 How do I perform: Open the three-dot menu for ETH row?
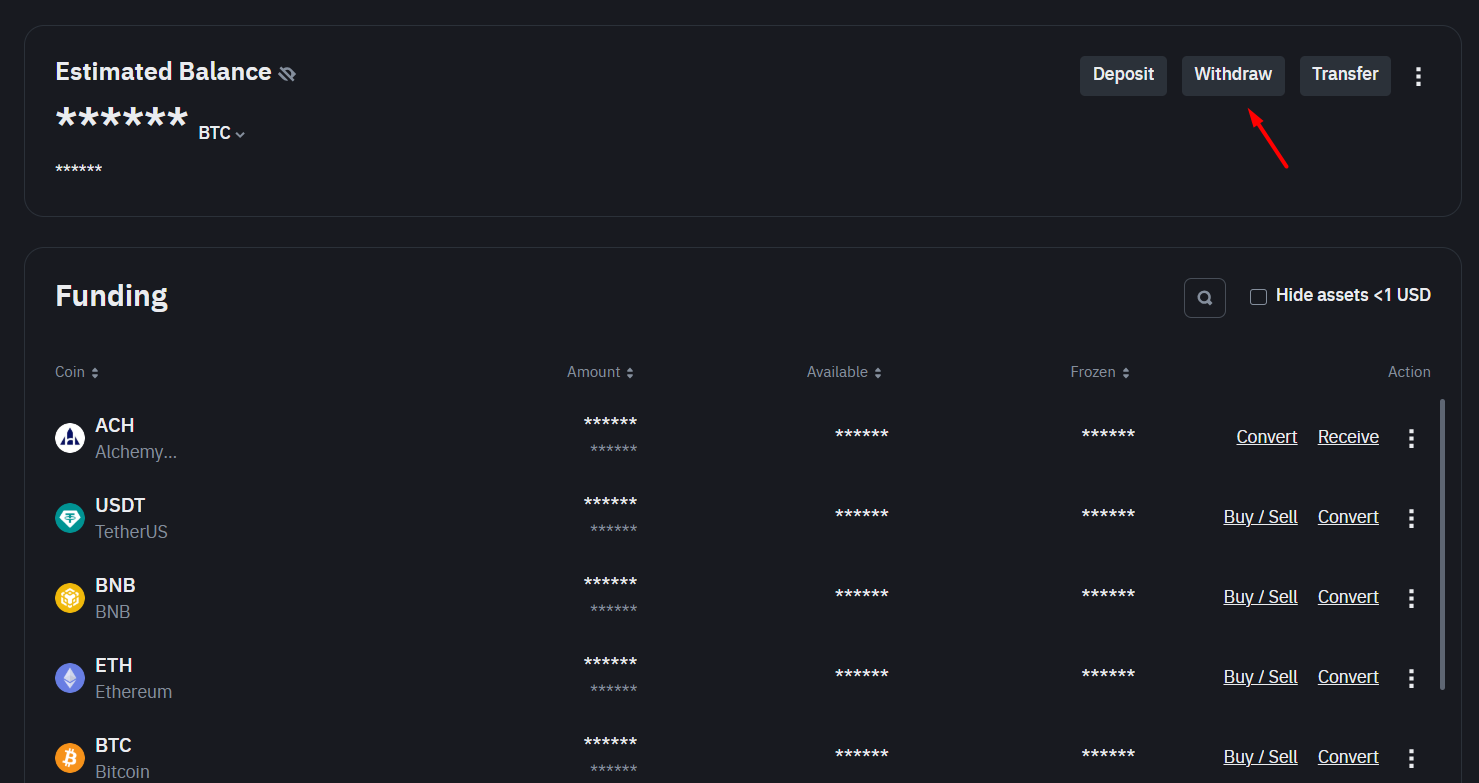[1411, 678]
